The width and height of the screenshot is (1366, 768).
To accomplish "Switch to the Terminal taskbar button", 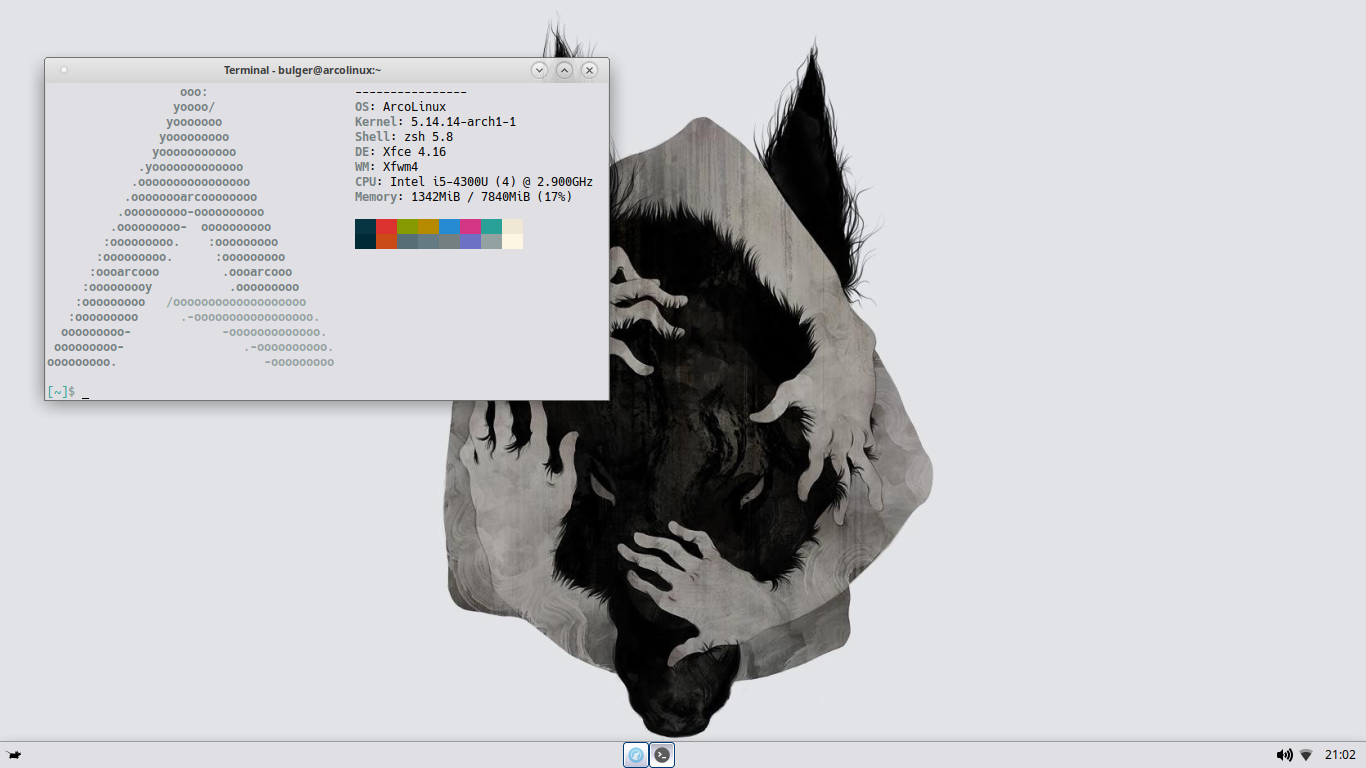I will (x=662, y=755).
